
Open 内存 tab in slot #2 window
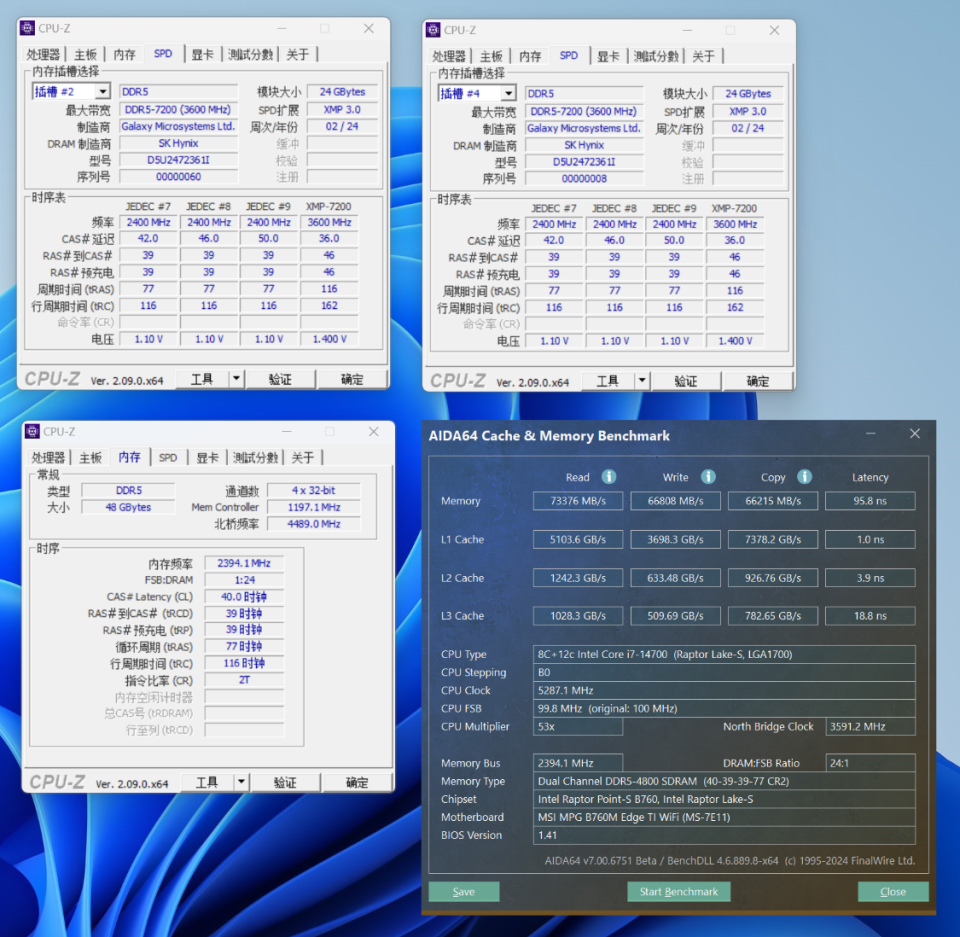click(124, 55)
